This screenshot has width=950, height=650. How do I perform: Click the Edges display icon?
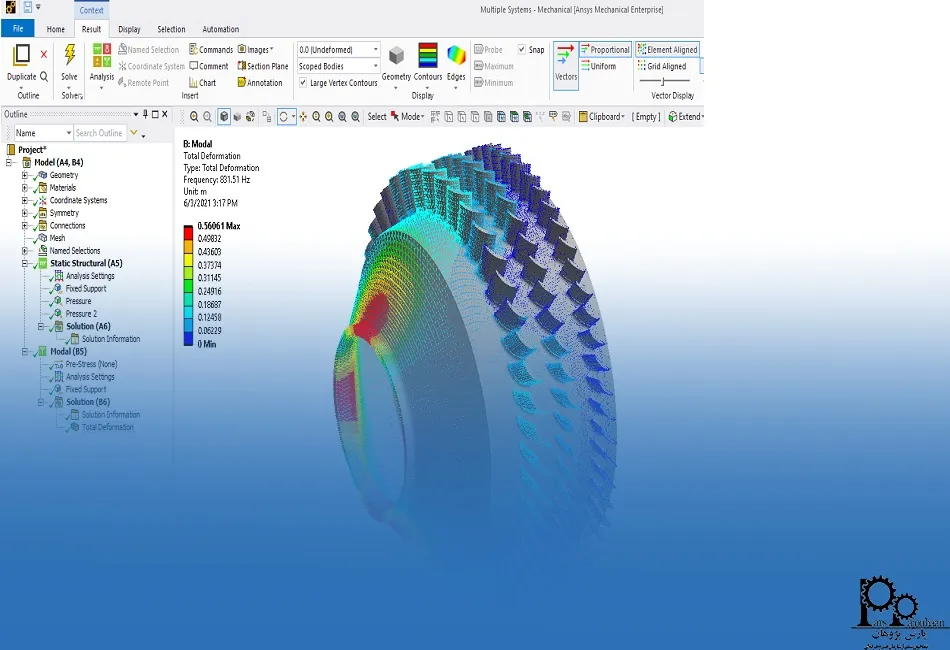[456, 56]
